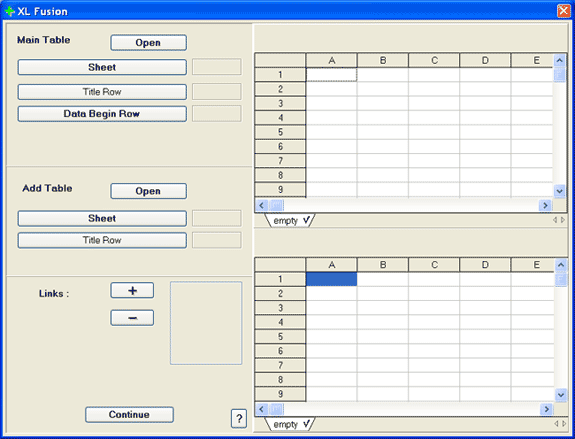575x439 pixels.
Task: Click the upper grid scroll up arrow
Action: [x=560, y=60]
